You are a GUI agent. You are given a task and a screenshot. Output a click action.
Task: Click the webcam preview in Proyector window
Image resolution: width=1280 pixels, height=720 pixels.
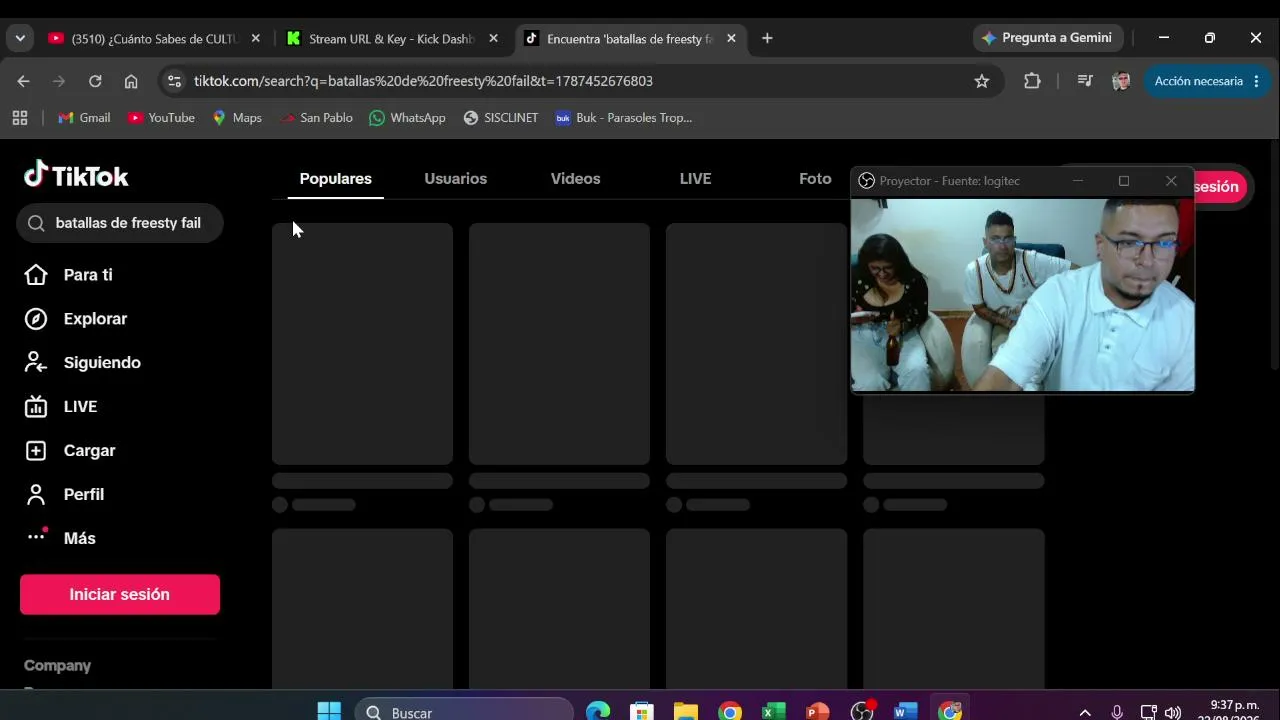tap(1022, 295)
